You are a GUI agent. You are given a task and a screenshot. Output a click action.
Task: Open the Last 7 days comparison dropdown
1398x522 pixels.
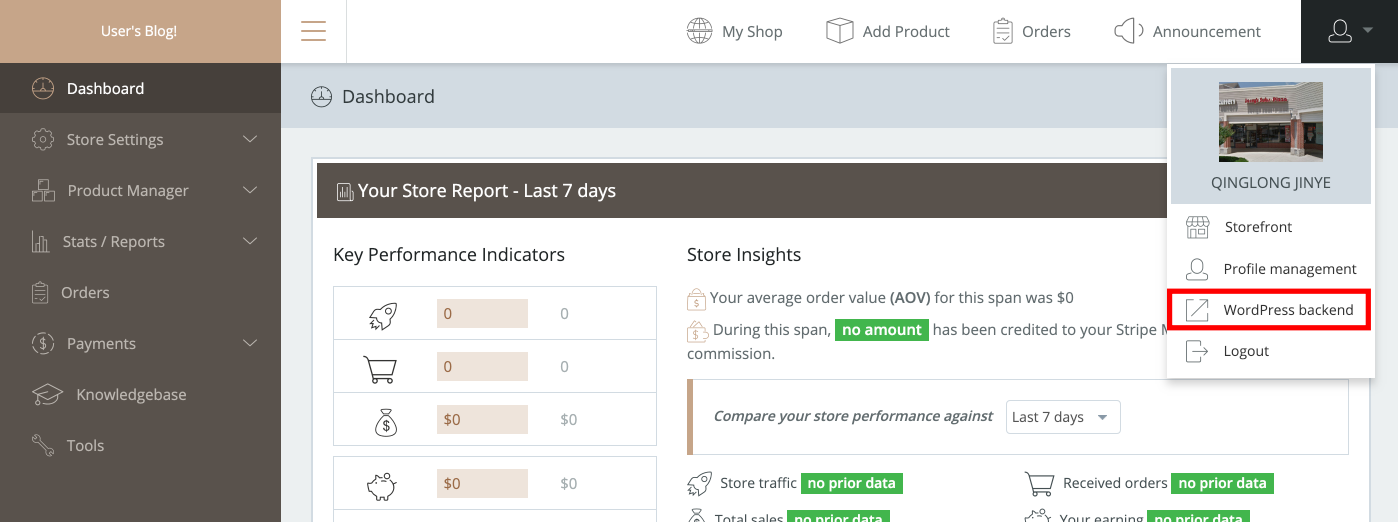(1062, 417)
